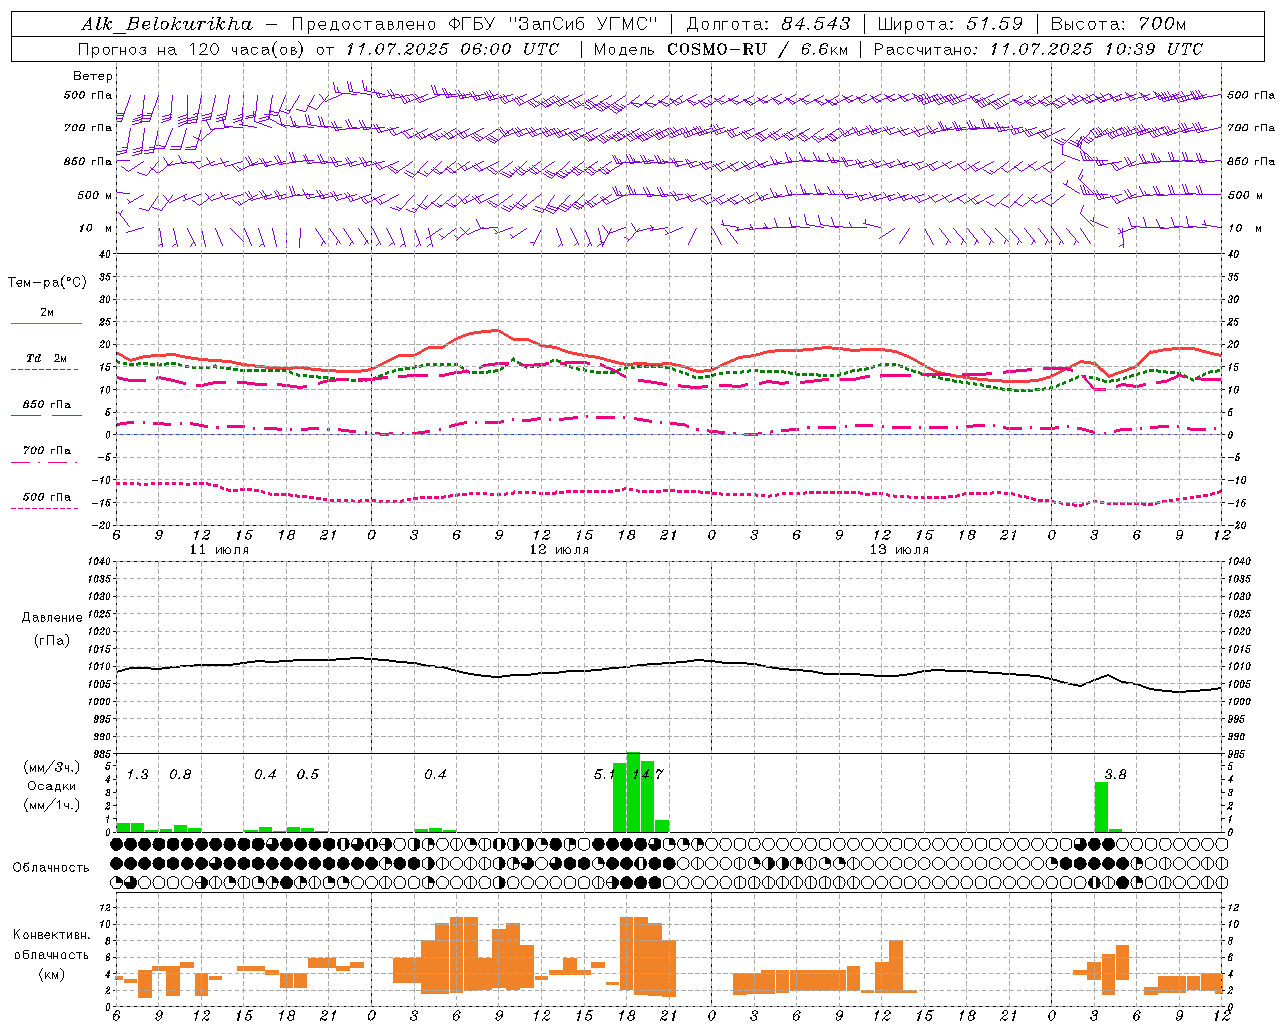Image resolution: width=1280 pixels, height=1024 pixels.
Task: Click the Высота: 700м elevation text
Action: [1118, 24]
